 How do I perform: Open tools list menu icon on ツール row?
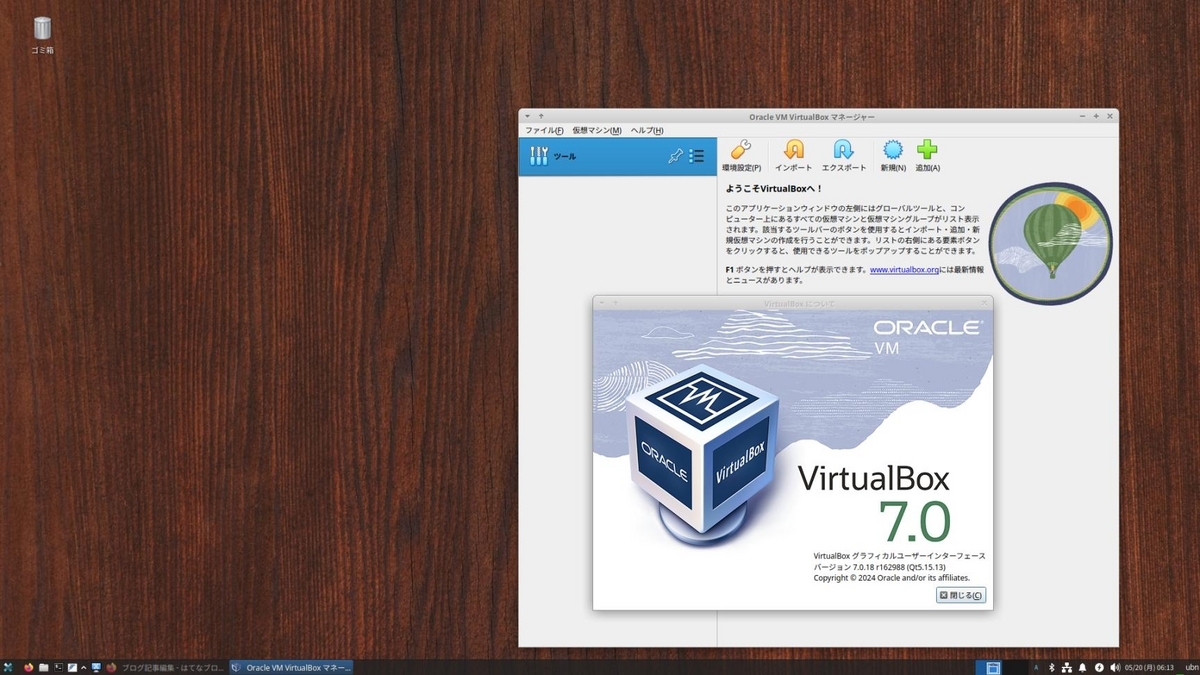(697, 156)
